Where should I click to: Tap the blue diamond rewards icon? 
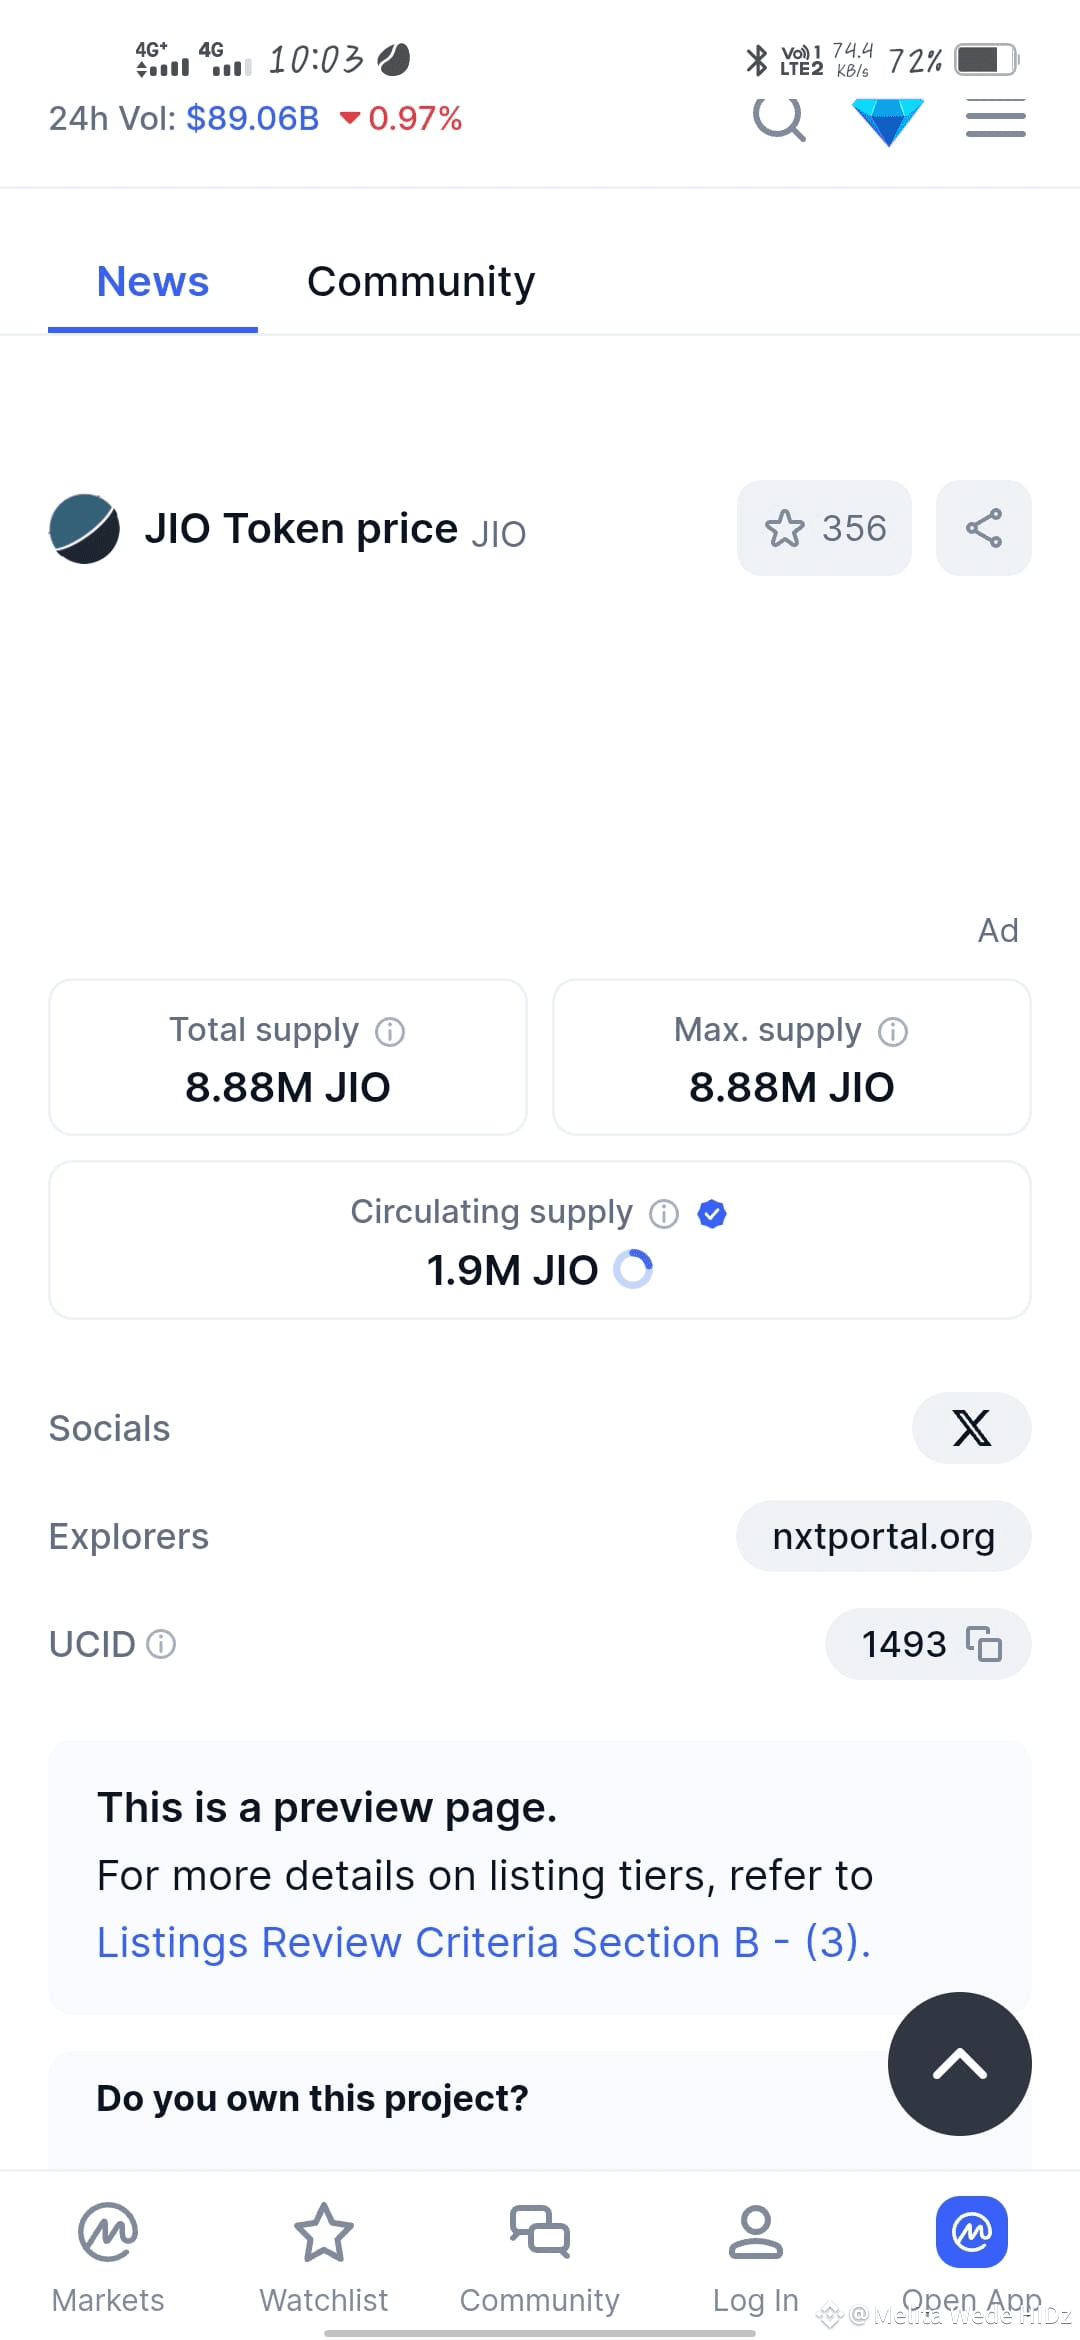[888, 121]
